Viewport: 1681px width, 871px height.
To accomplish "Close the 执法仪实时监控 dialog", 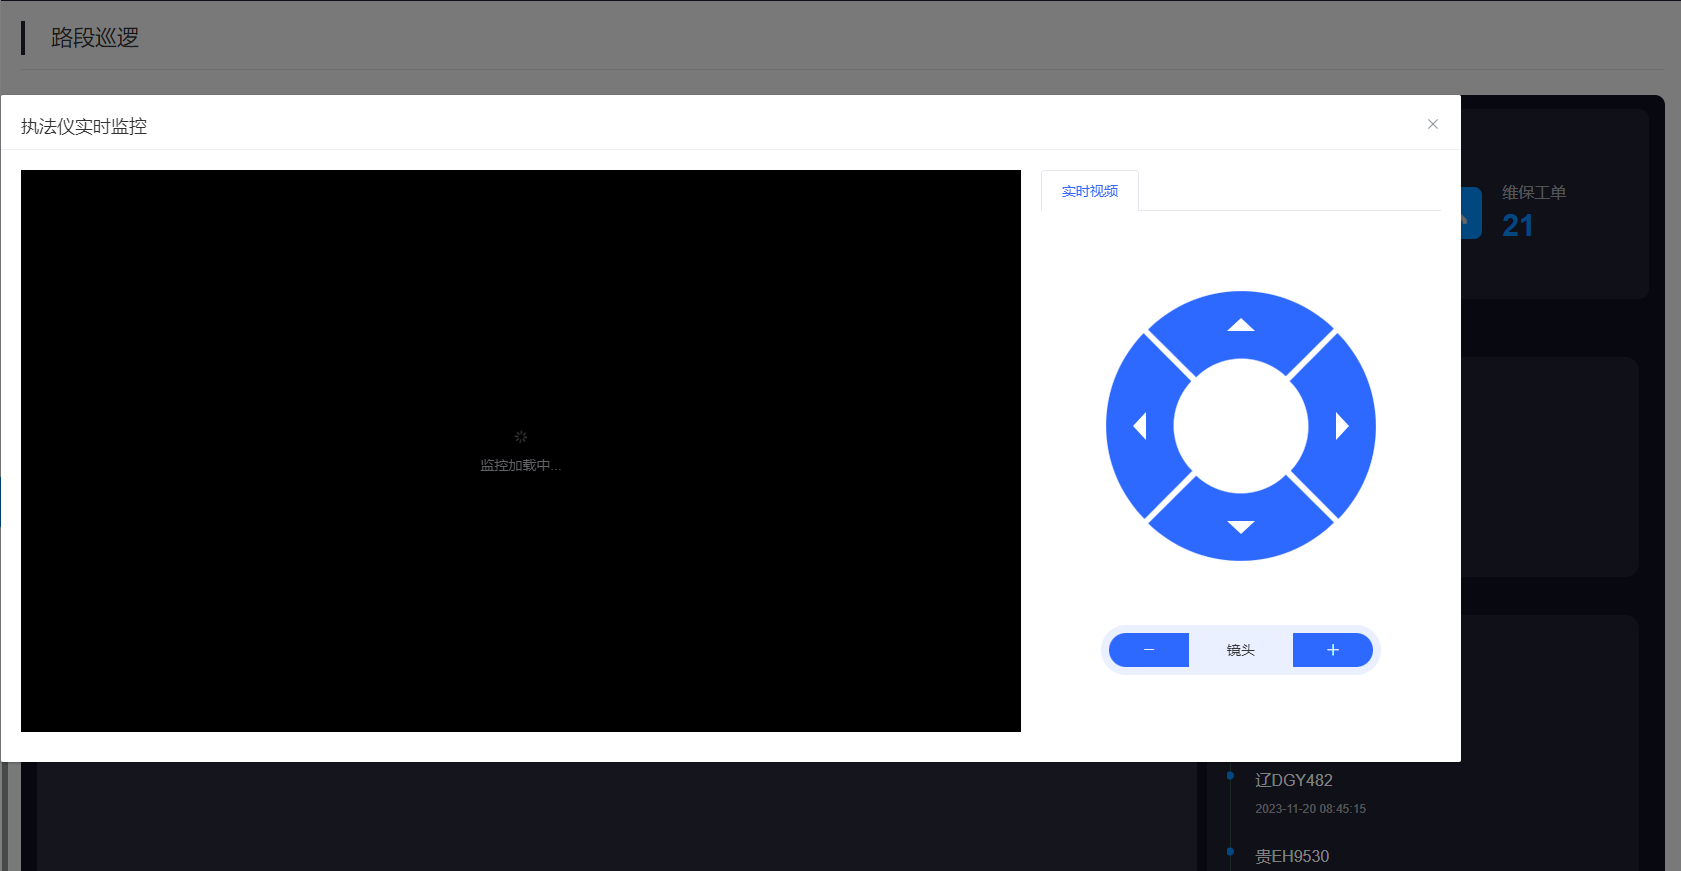I will (1432, 124).
